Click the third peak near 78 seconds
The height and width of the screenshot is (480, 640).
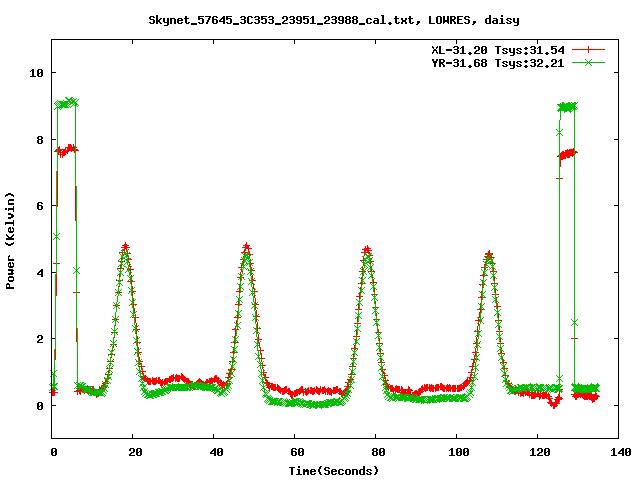(x=367, y=250)
